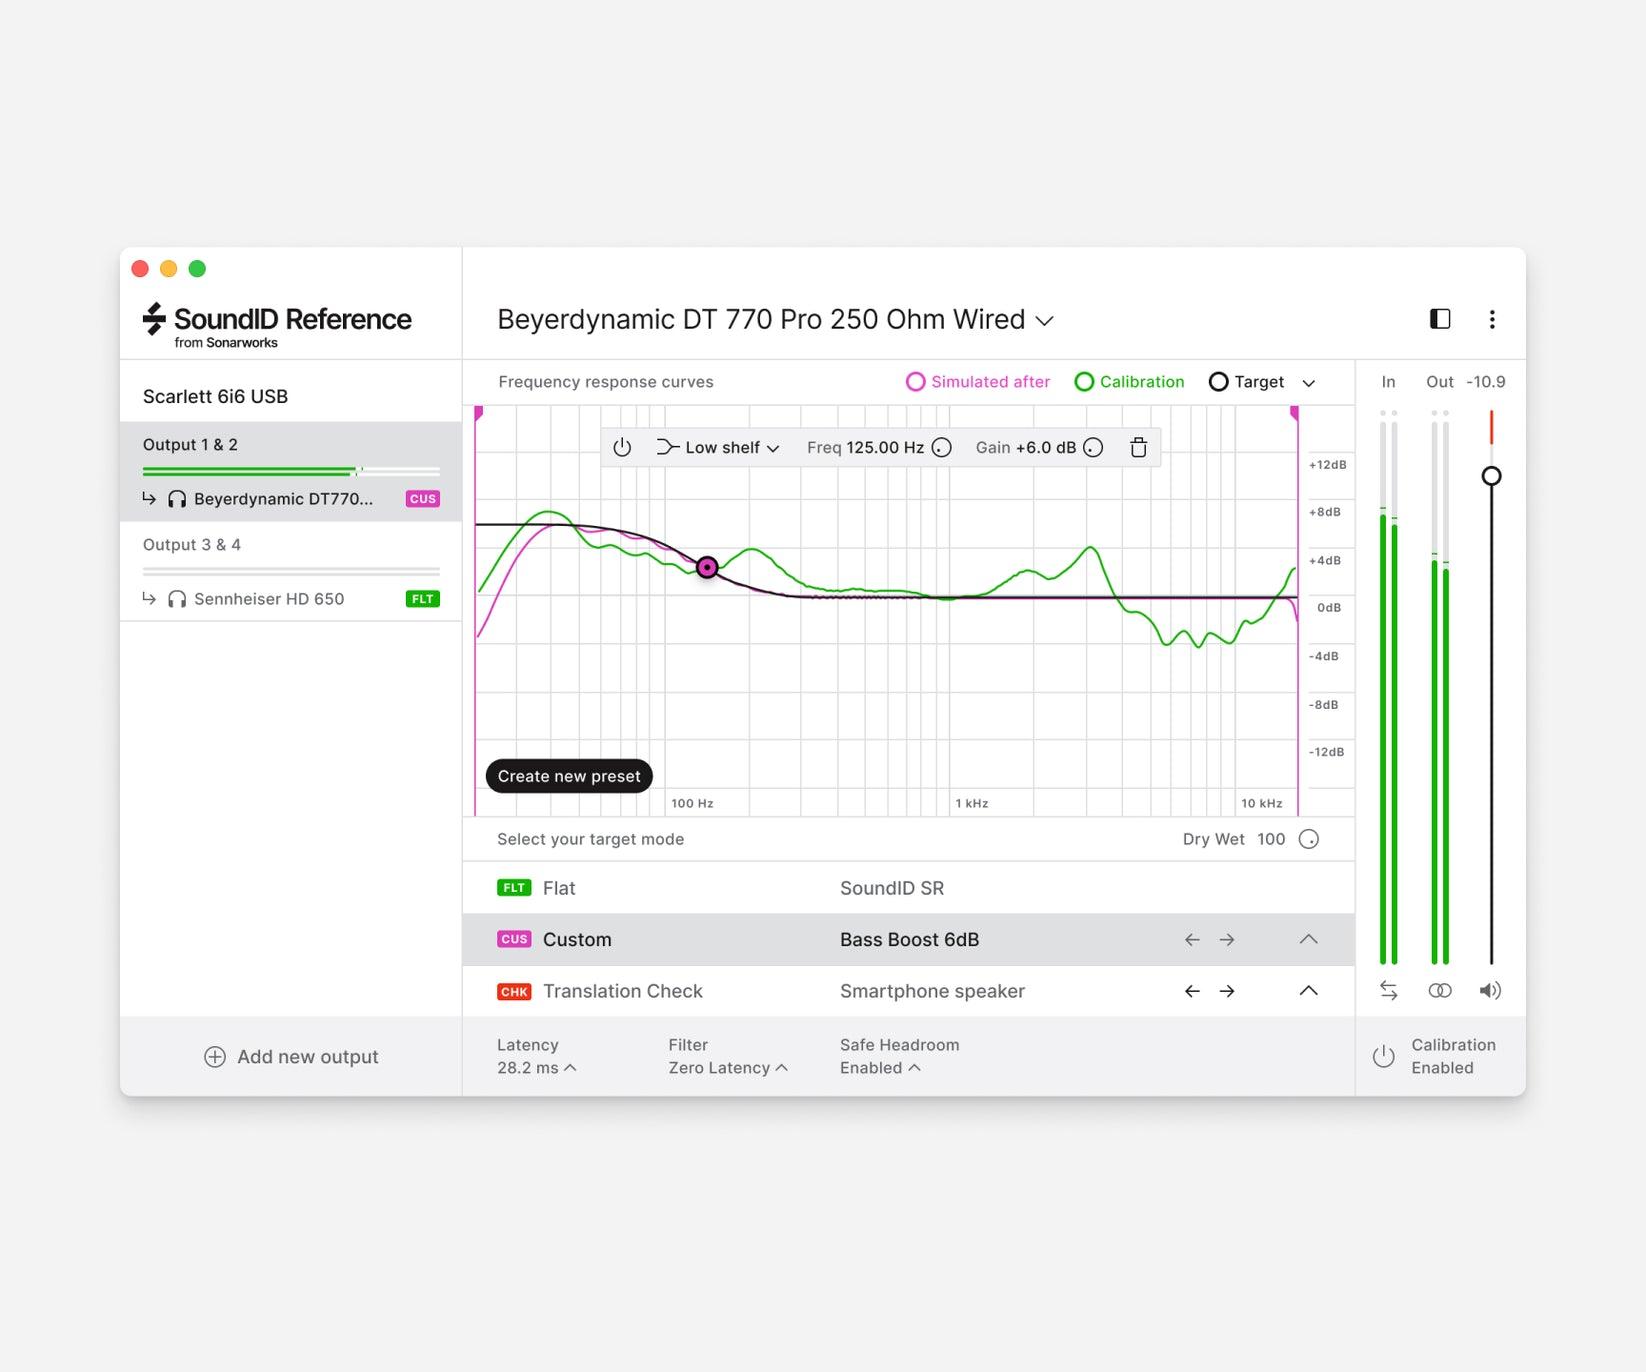Select the Flat target mode

(558, 888)
